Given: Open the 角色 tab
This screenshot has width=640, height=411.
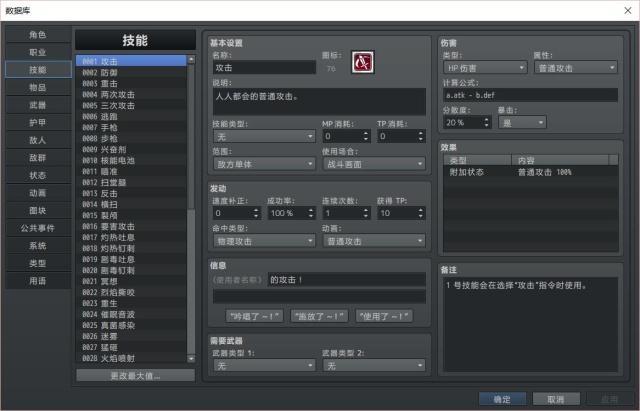Looking at the screenshot, I should point(38,35).
